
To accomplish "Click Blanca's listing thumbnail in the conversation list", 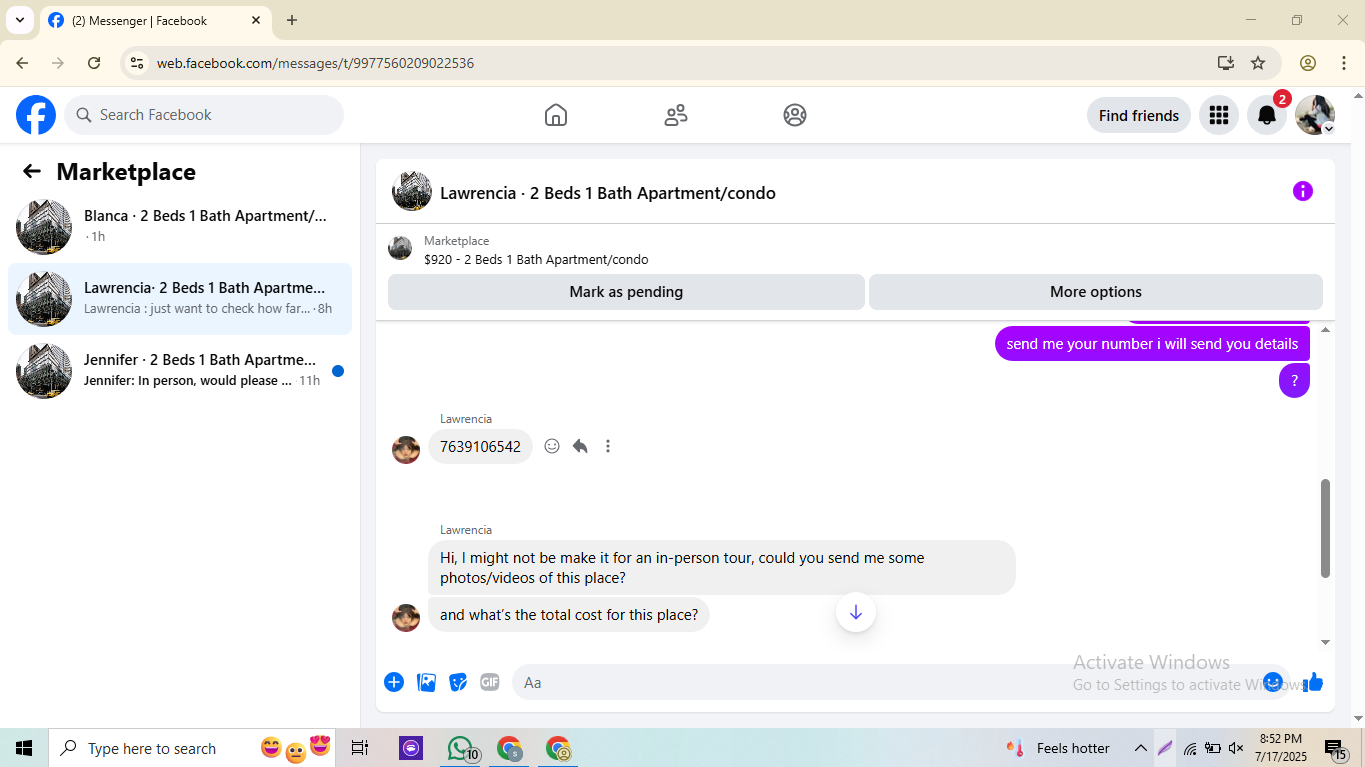I will tap(44, 226).
